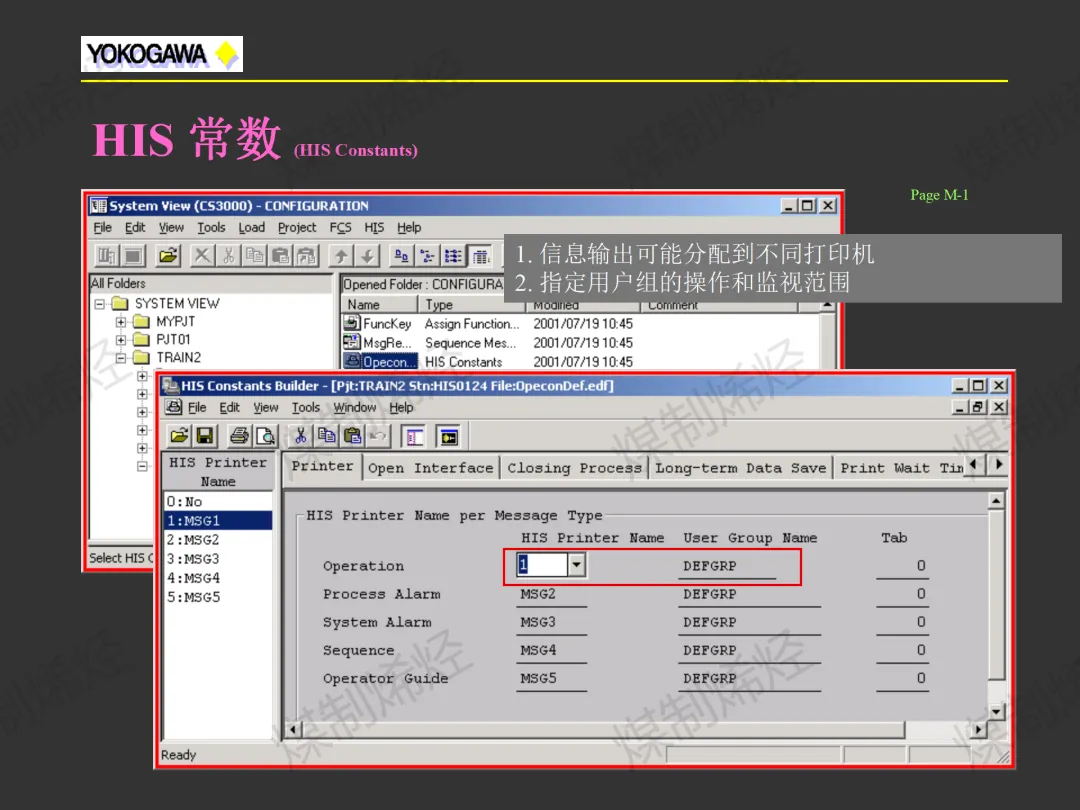Click the copy icon in System View toolbar
The width and height of the screenshot is (1080, 810).
(x=254, y=256)
